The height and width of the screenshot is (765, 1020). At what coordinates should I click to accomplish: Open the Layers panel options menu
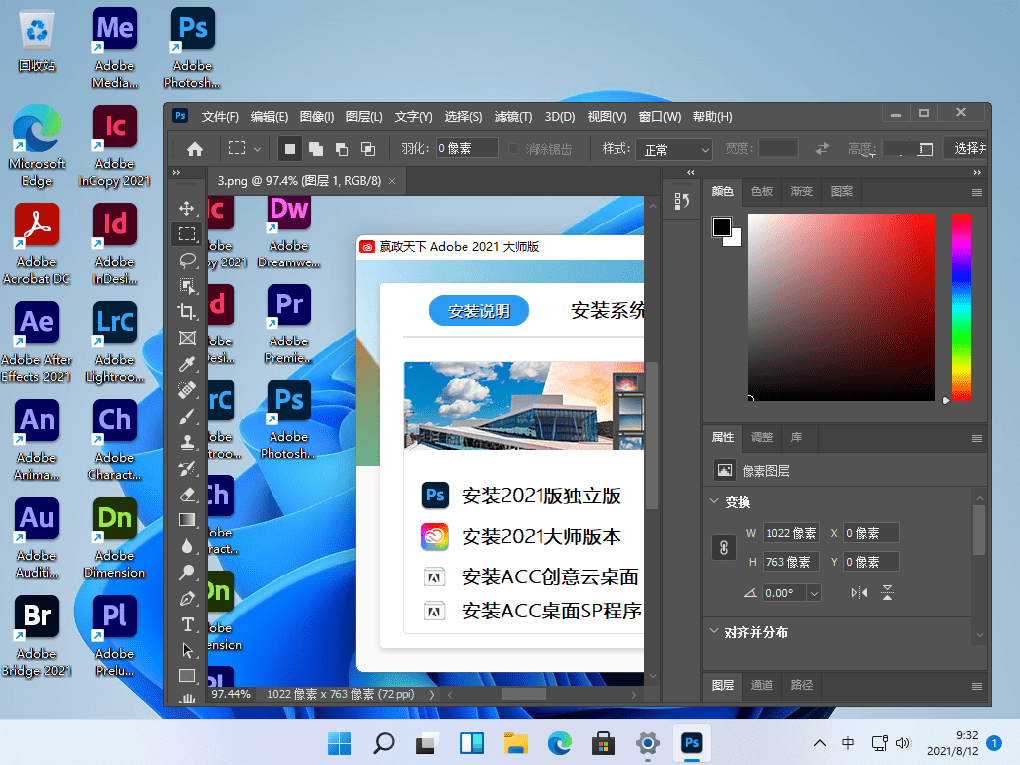pos(976,686)
